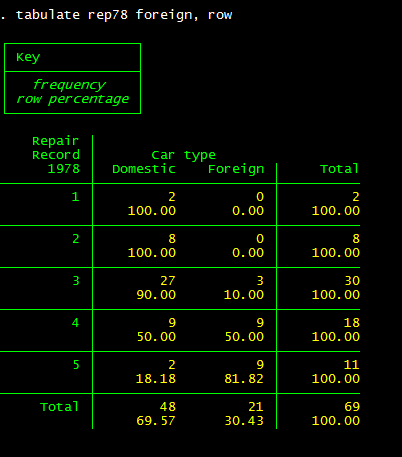The image size is (402, 457).
Task: Click the Total row label
Action: tap(59, 407)
